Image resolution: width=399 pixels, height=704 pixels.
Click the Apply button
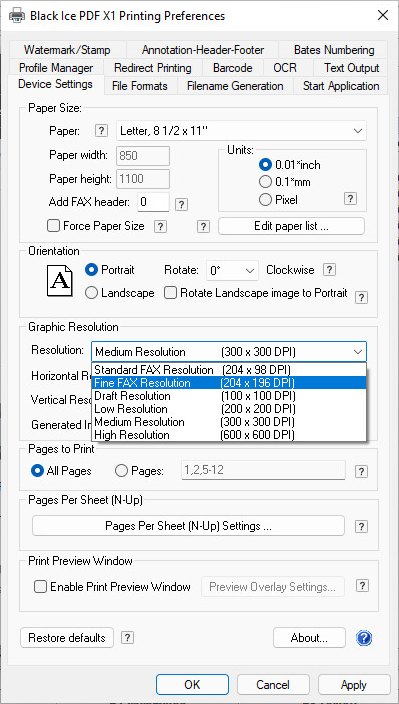pyautogui.click(x=354, y=685)
